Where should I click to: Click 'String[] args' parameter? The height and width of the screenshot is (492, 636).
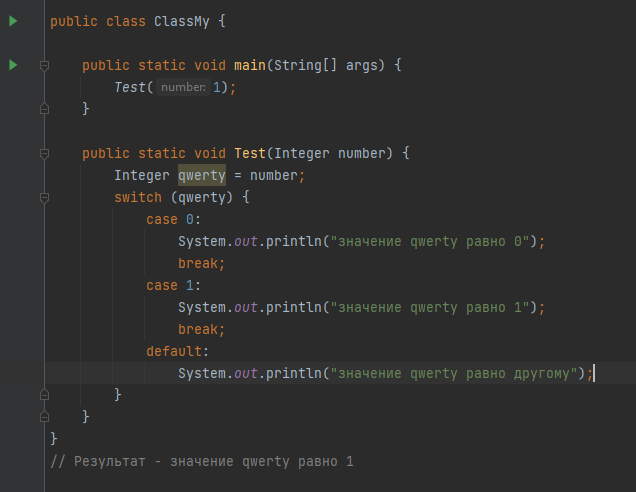(x=325, y=65)
